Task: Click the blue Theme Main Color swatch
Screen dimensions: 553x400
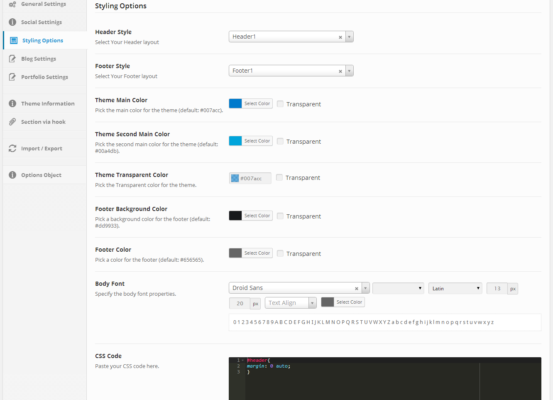Action: tap(235, 103)
